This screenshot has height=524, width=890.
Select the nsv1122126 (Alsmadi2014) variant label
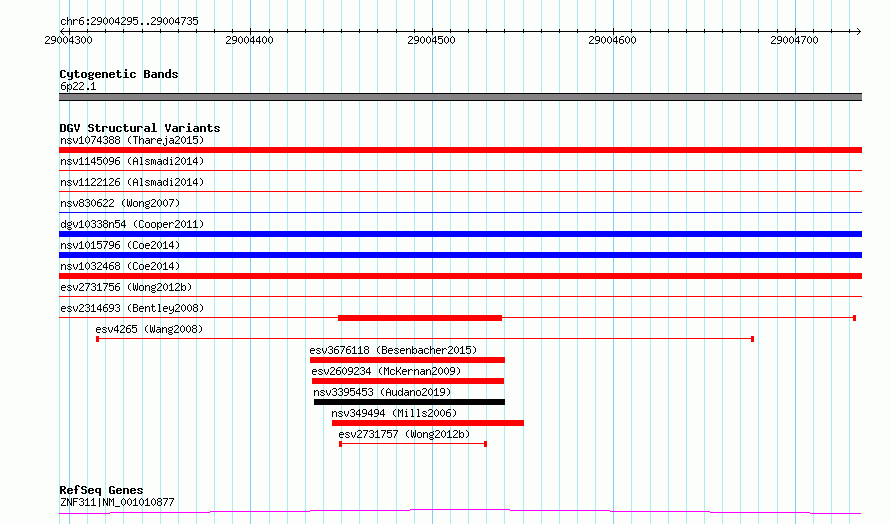(132, 182)
